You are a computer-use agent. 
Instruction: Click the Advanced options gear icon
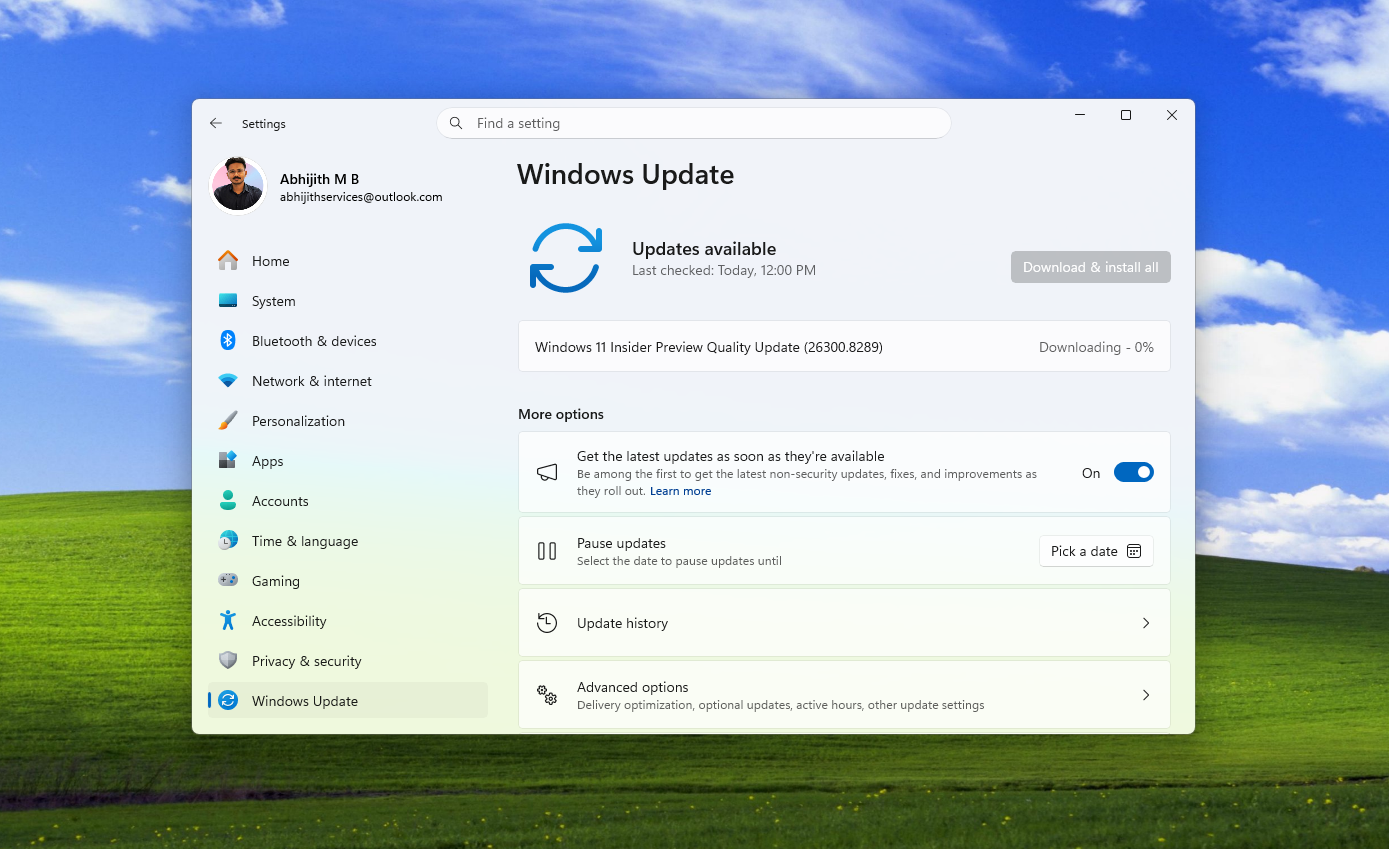pos(547,694)
